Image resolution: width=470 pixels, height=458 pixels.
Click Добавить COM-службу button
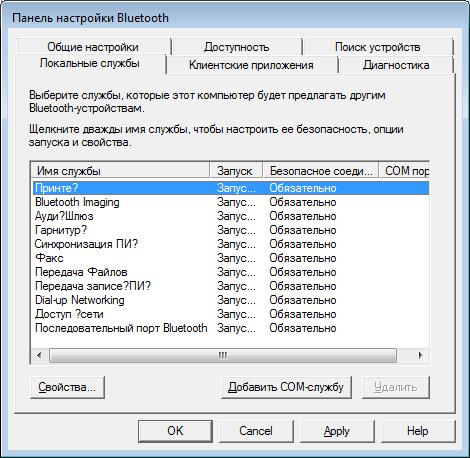(286, 387)
